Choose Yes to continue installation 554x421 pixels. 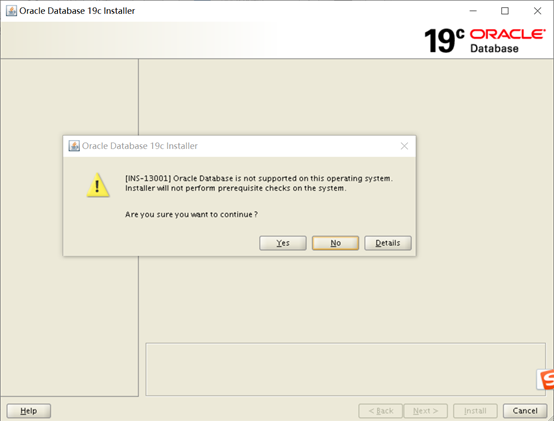click(x=283, y=243)
